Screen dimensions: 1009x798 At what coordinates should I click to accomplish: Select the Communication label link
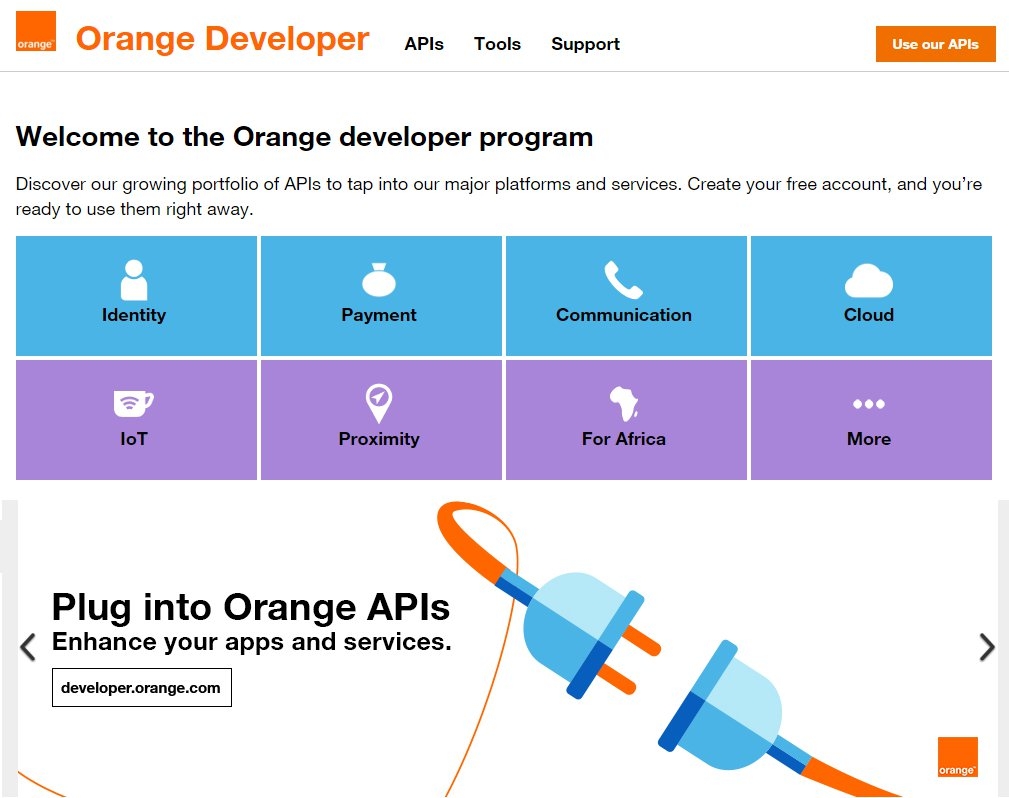pyautogui.click(x=624, y=315)
